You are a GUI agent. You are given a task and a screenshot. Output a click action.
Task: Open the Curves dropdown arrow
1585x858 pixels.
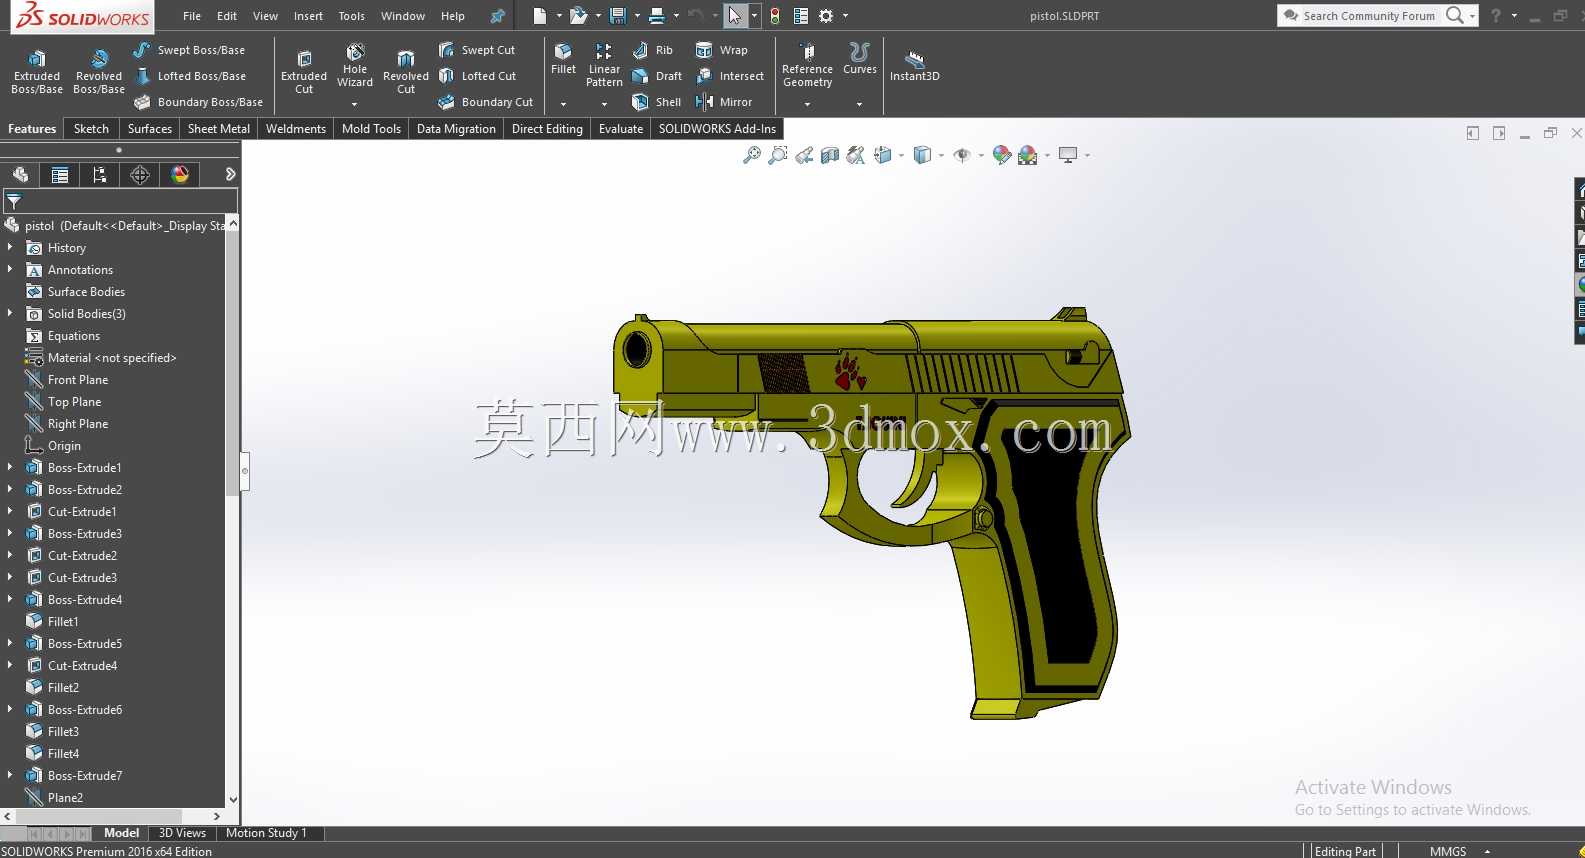(x=860, y=104)
